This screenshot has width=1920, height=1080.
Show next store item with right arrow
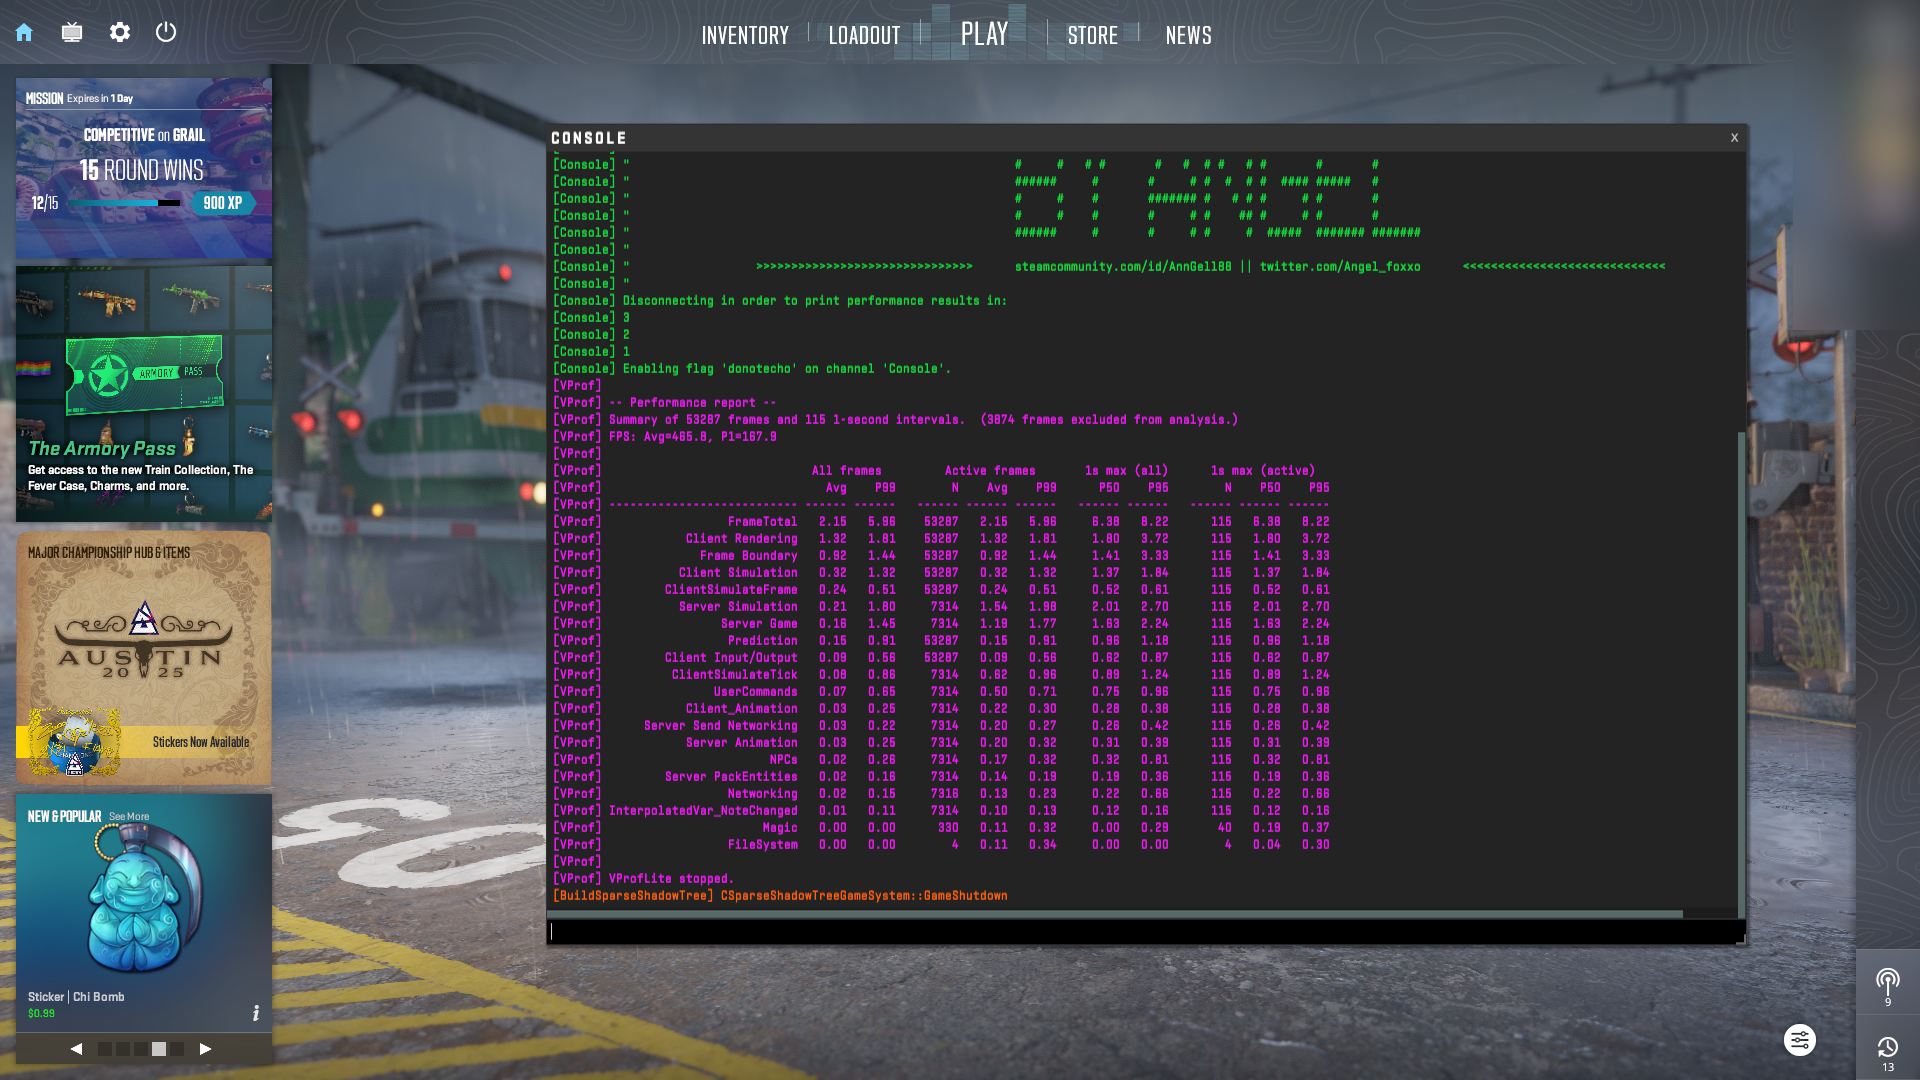(x=205, y=1049)
